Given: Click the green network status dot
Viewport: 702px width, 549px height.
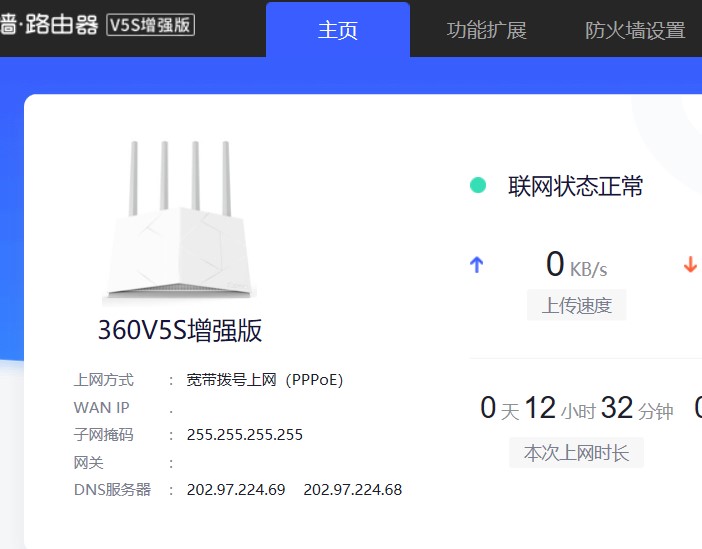Looking at the screenshot, I should click(x=478, y=185).
